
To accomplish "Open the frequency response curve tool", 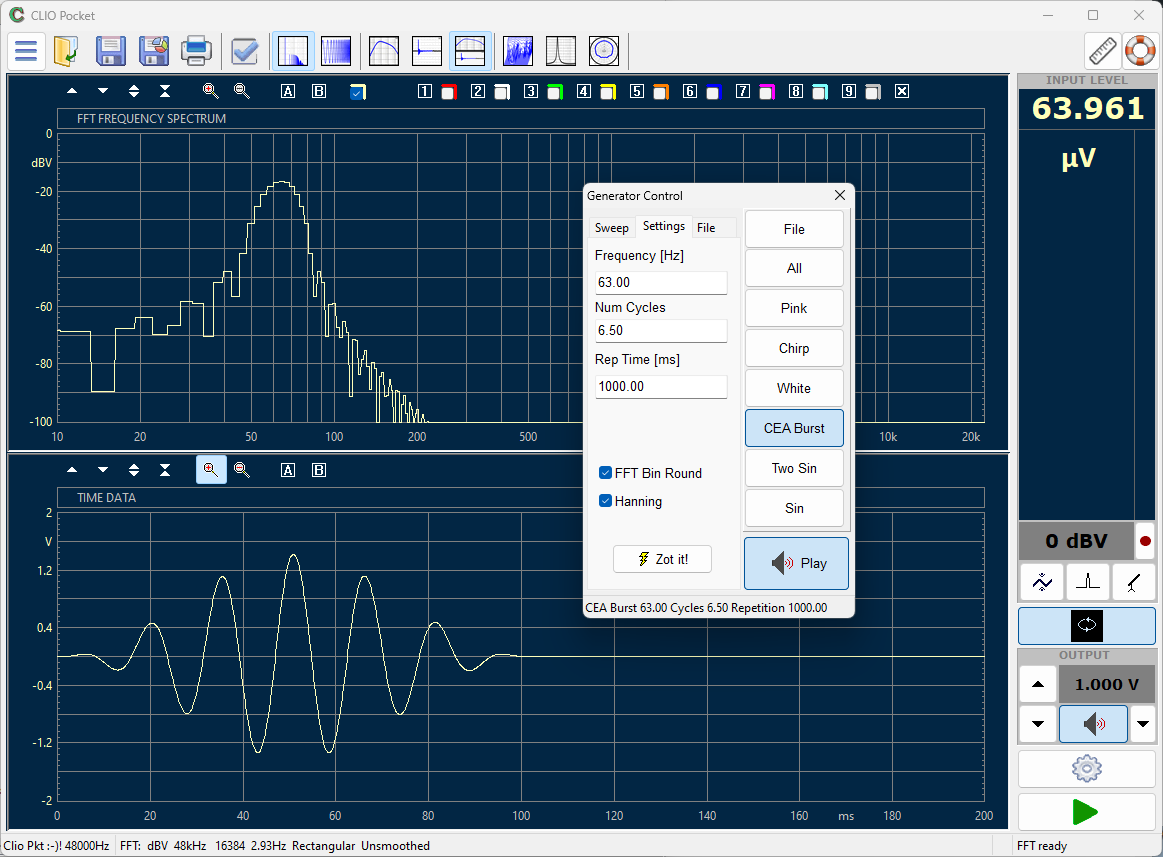I will tap(384, 51).
